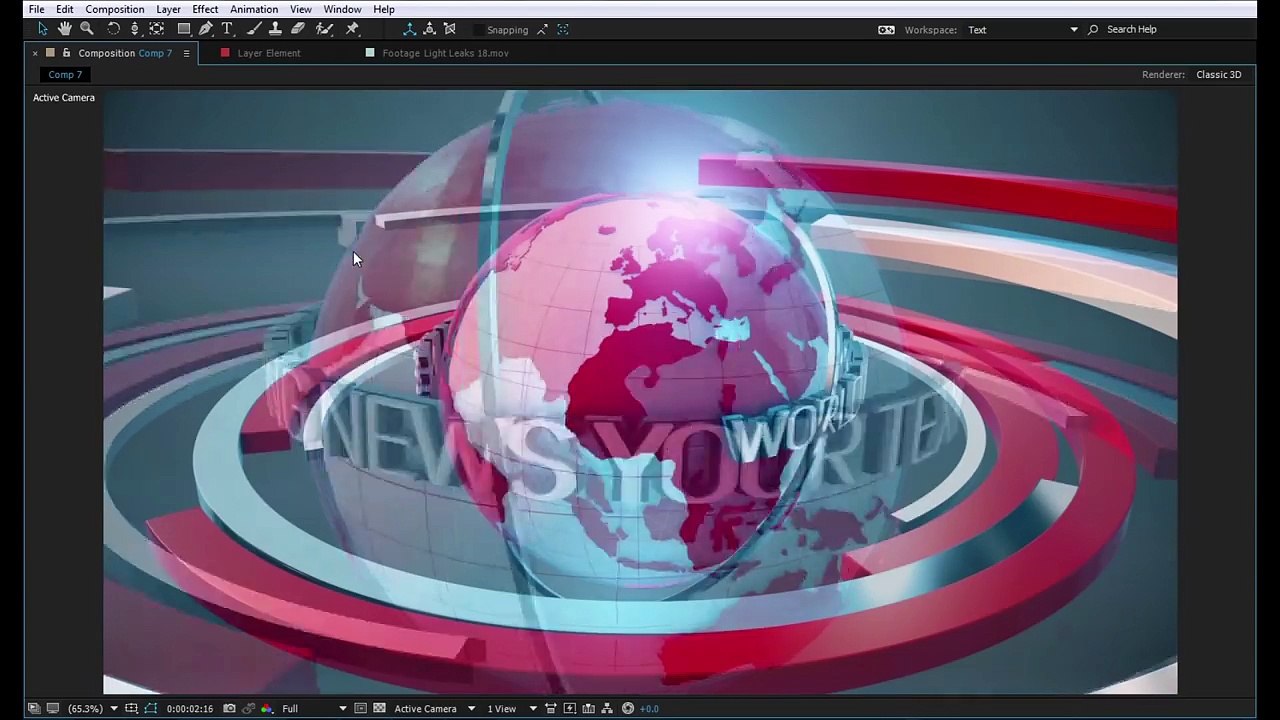1280x720 pixels.
Task: Select the Roto Brush tool
Action: coord(324,29)
